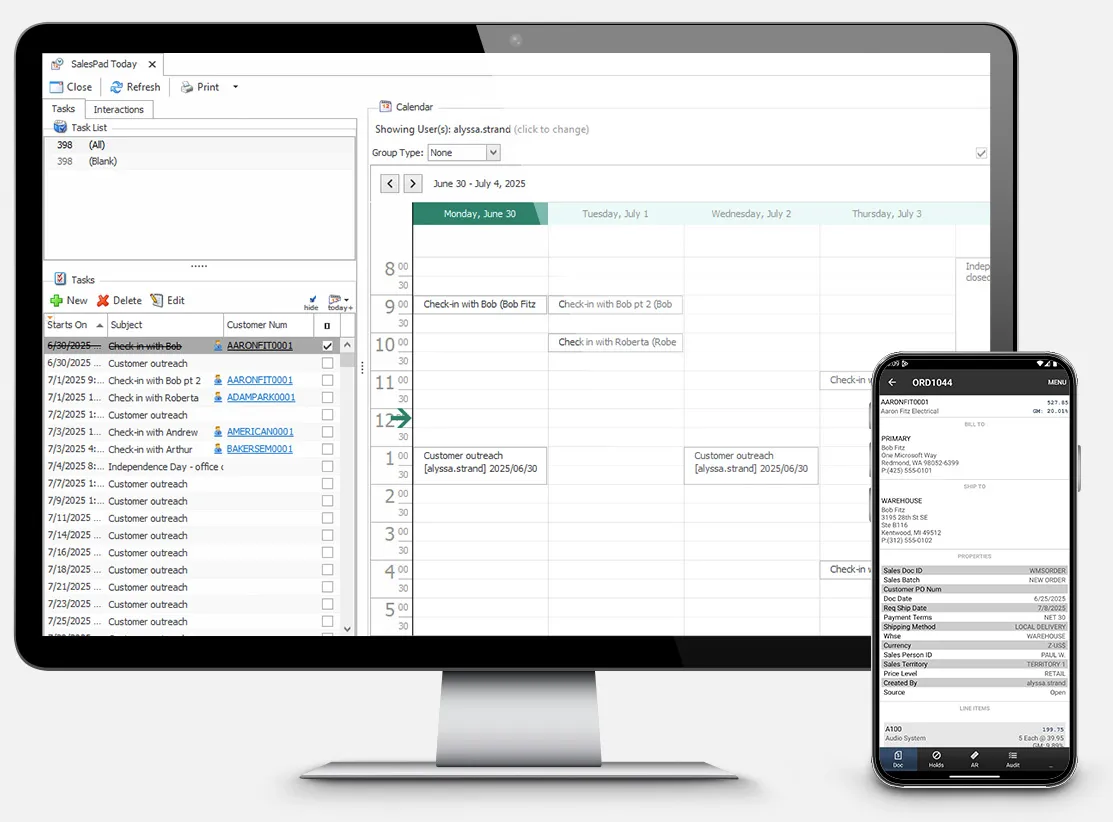Click the hide completed tasks checkmark icon
Image resolution: width=1113 pixels, height=822 pixels.
[x=312, y=302]
